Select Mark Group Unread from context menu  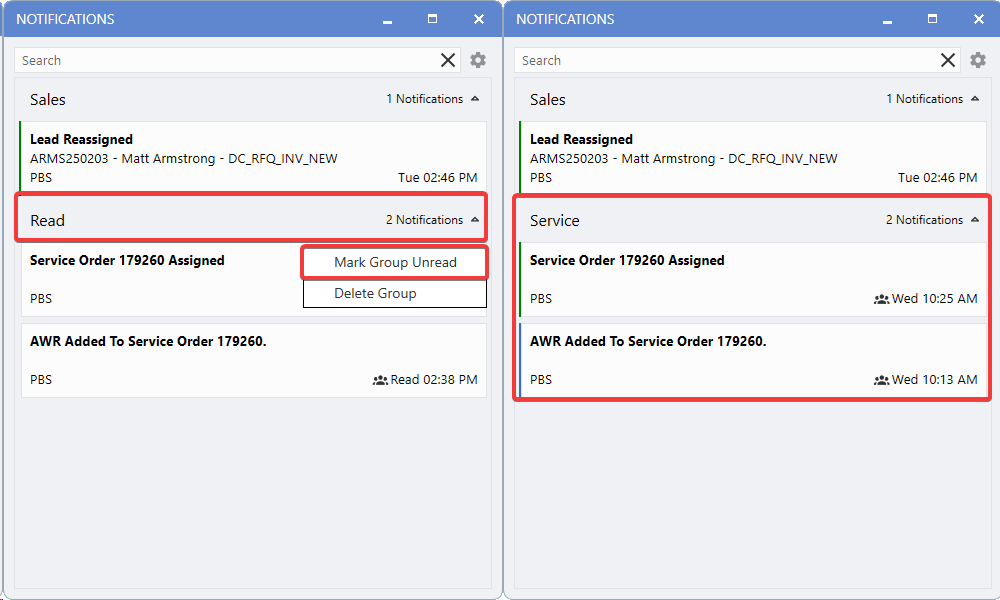(395, 262)
